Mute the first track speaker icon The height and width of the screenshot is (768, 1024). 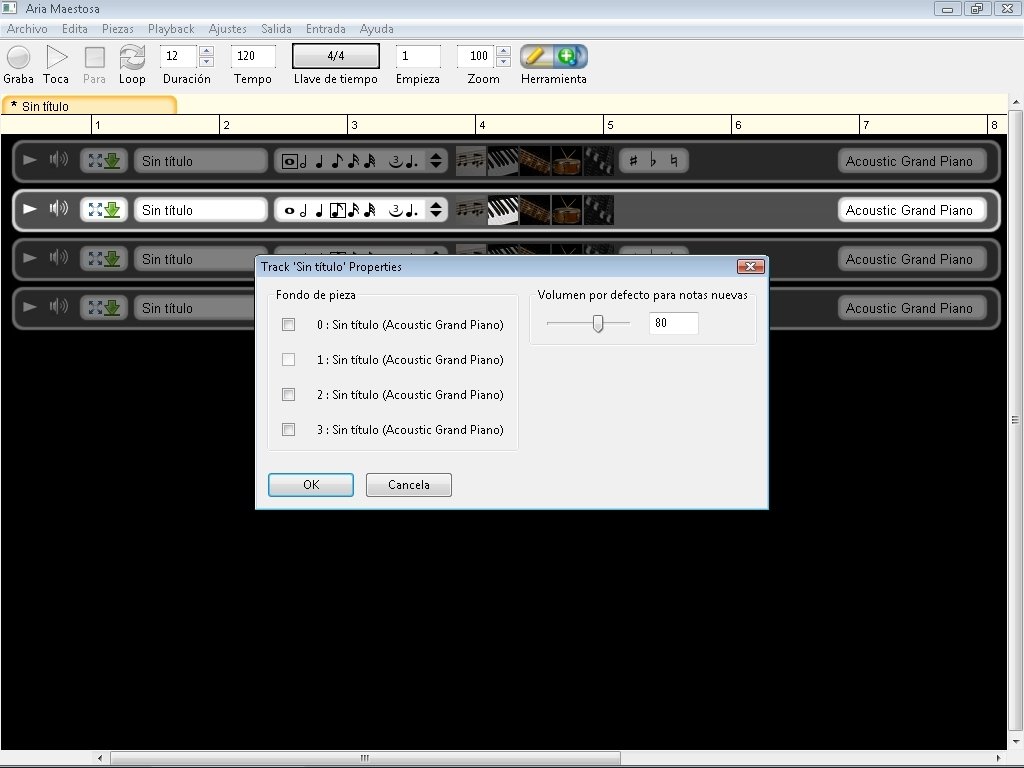tap(59, 160)
